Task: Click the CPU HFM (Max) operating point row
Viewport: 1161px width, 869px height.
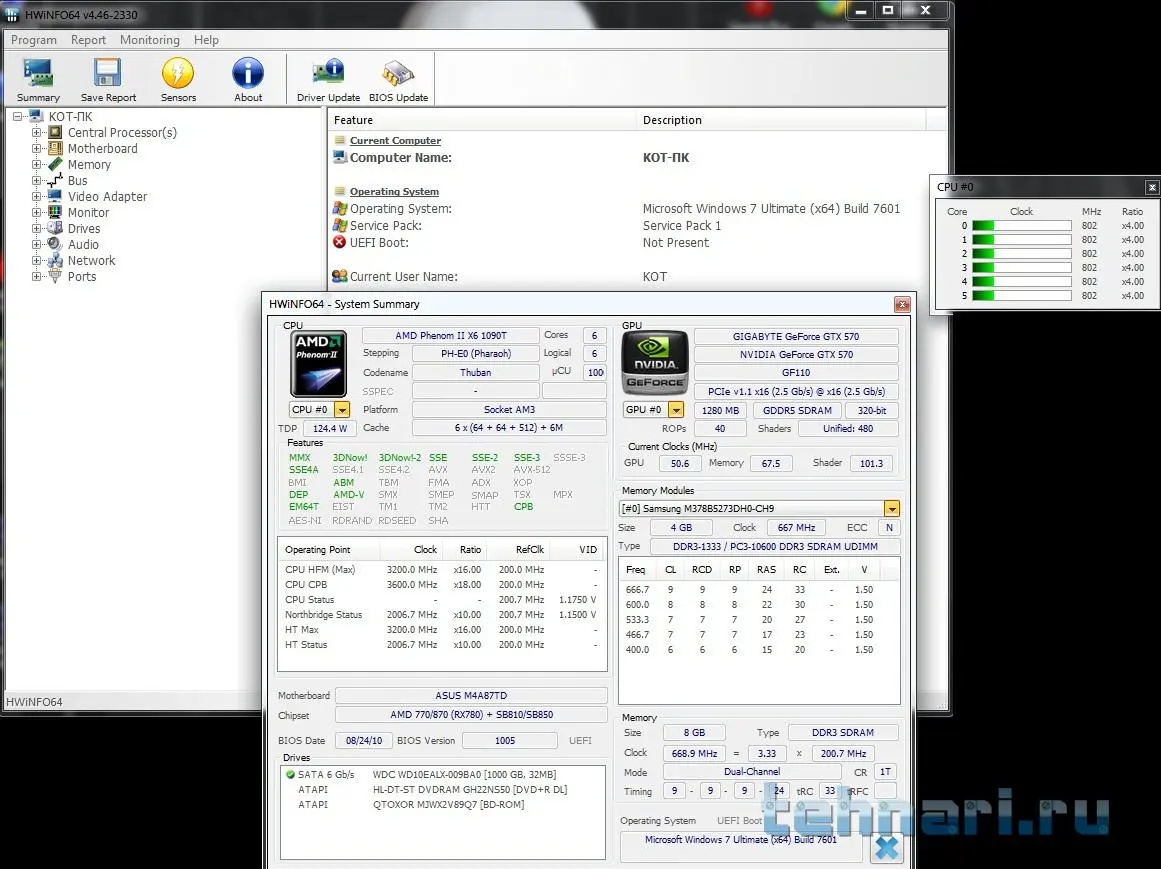Action: [x=442, y=570]
